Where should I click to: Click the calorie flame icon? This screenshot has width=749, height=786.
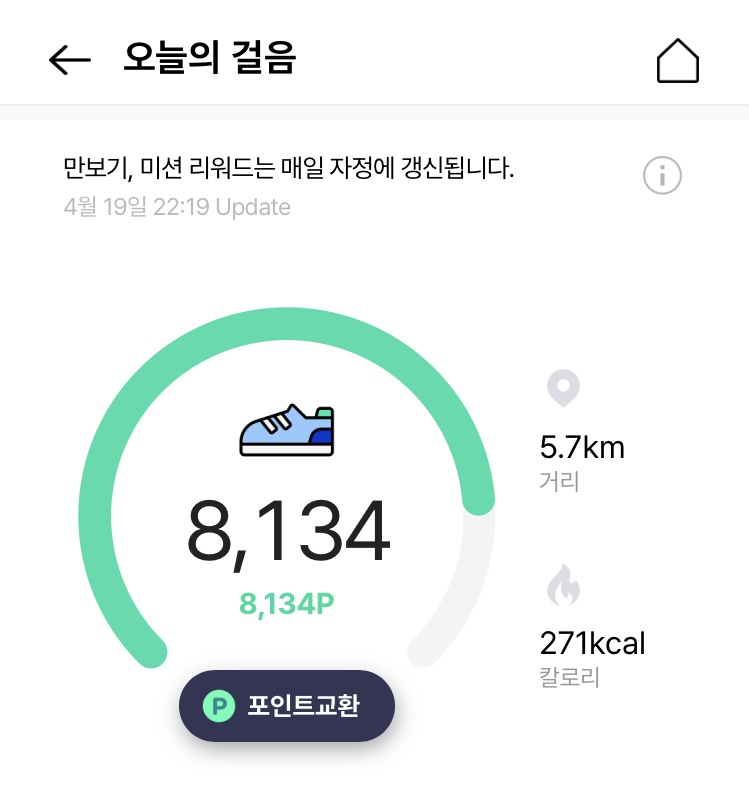[563, 585]
